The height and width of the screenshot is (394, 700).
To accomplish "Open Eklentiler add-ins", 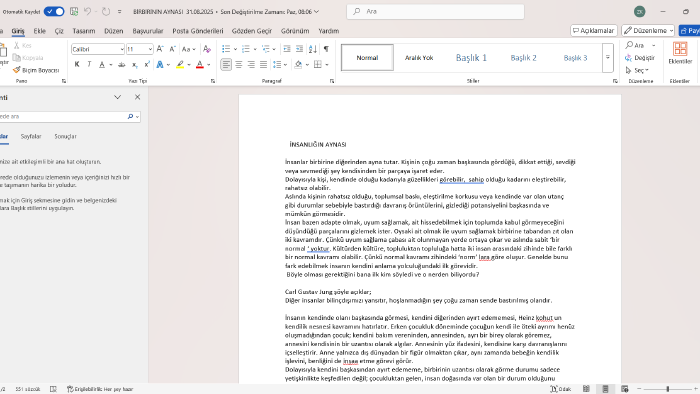I will (x=680, y=54).
